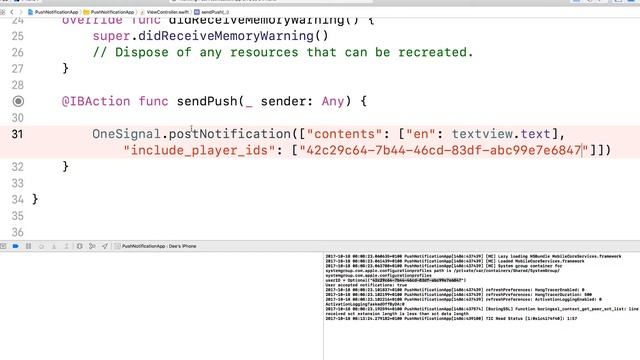Click the 'Dispose of any resources' comment
Image resolution: width=640 pixels, height=360 pixels.
[x=283, y=52]
